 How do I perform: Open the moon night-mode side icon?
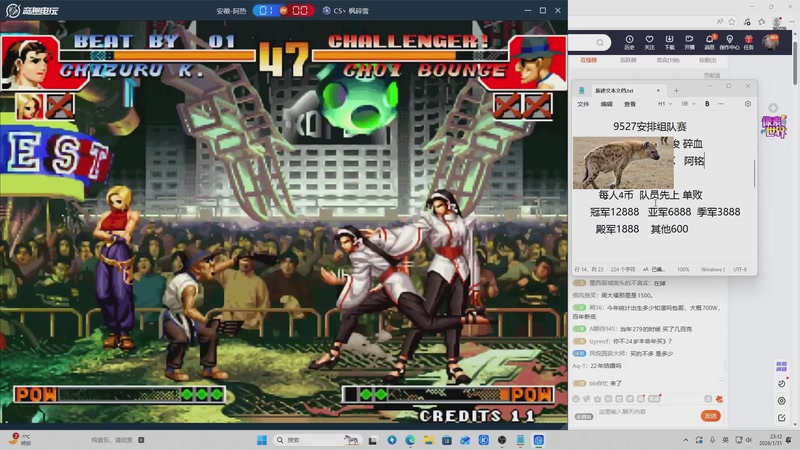pos(782,383)
